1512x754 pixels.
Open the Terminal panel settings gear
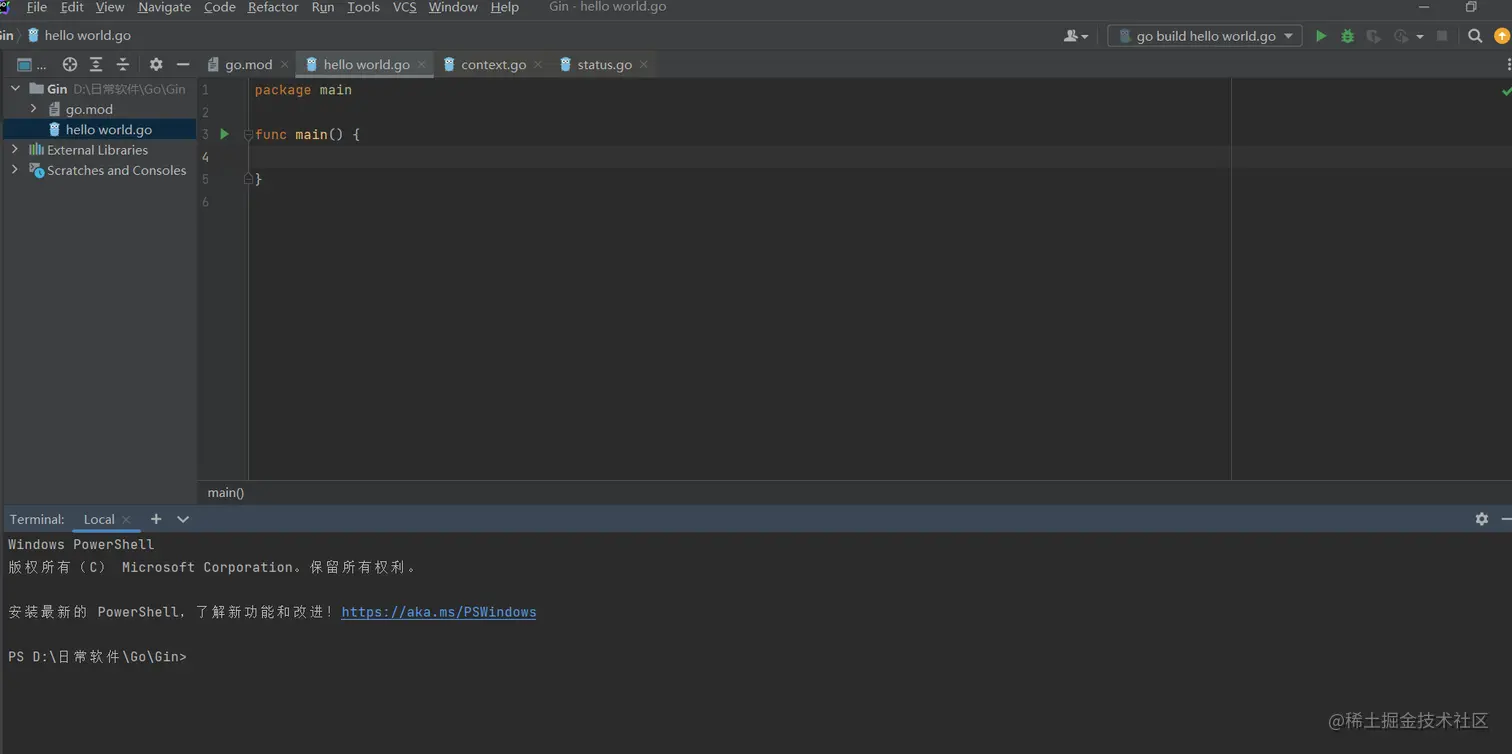[x=1482, y=519]
